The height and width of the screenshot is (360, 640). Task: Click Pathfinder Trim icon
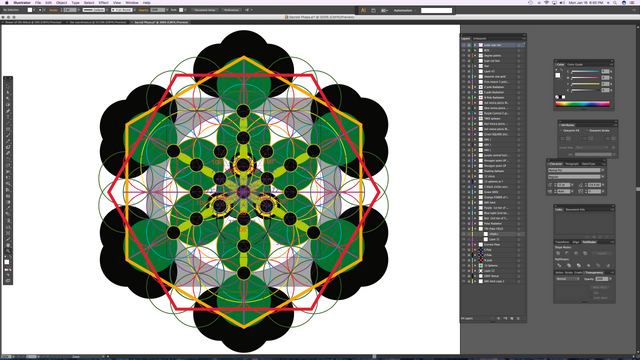click(x=569, y=265)
